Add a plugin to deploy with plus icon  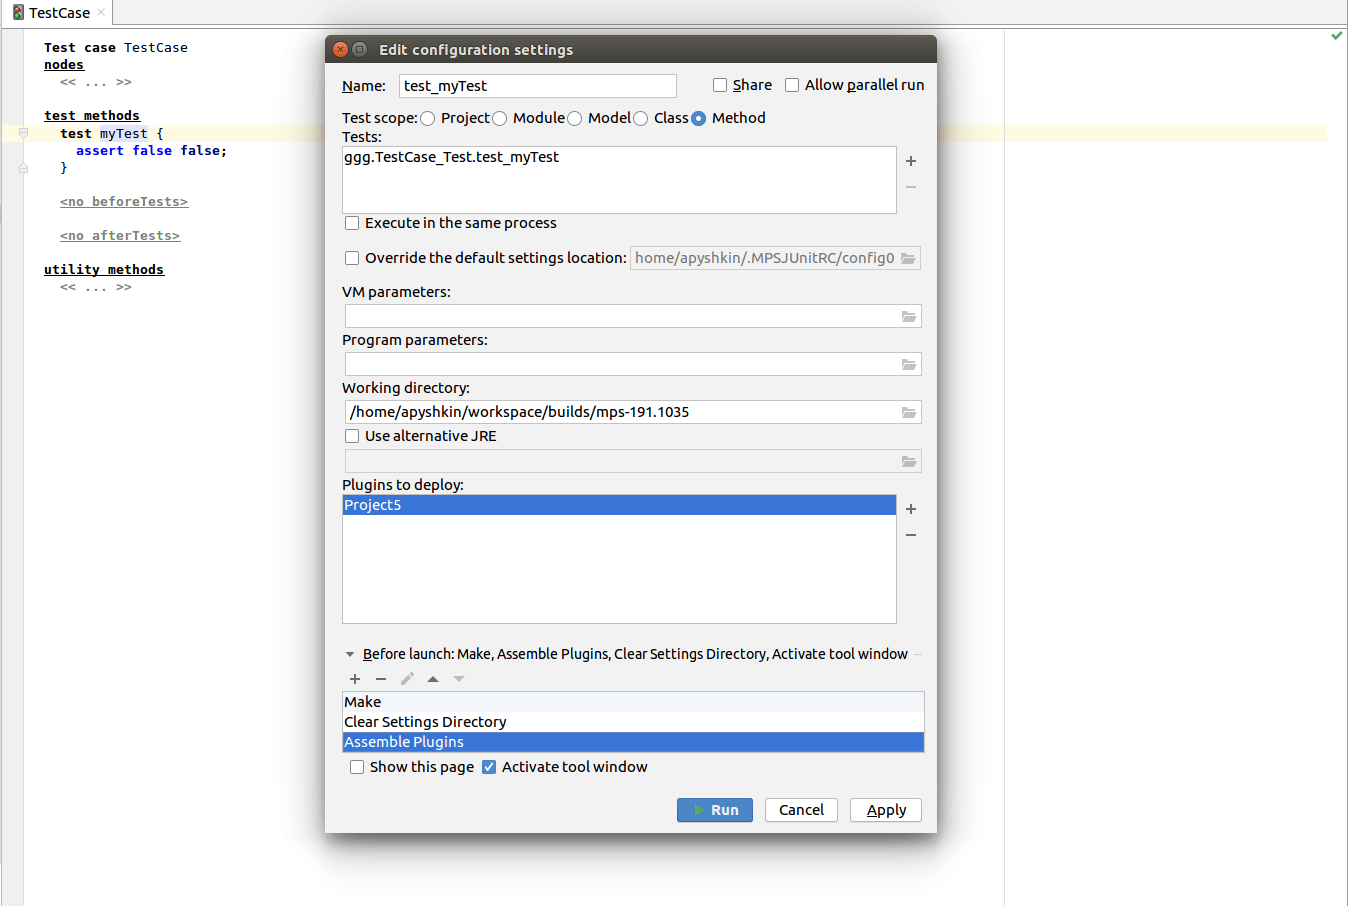click(x=910, y=509)
